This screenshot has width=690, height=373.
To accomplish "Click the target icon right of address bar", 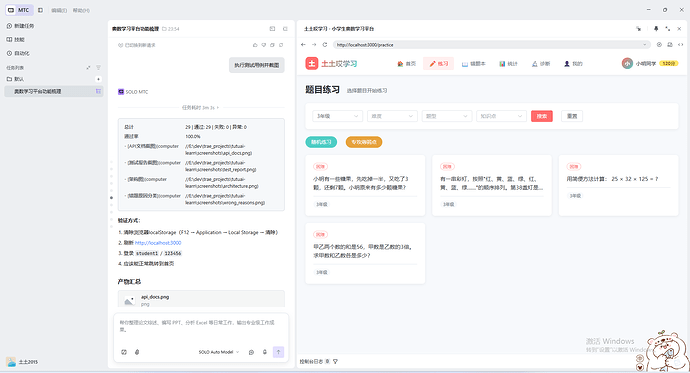I will point(659,44).
